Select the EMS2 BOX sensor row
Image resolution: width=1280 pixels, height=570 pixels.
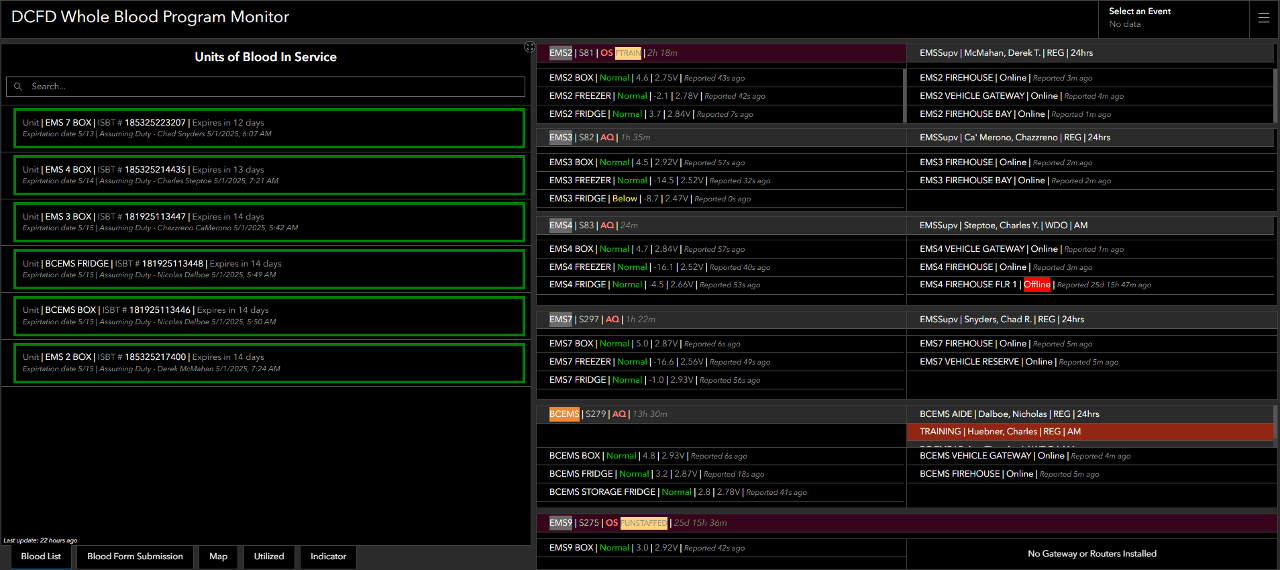pos(721,78)
